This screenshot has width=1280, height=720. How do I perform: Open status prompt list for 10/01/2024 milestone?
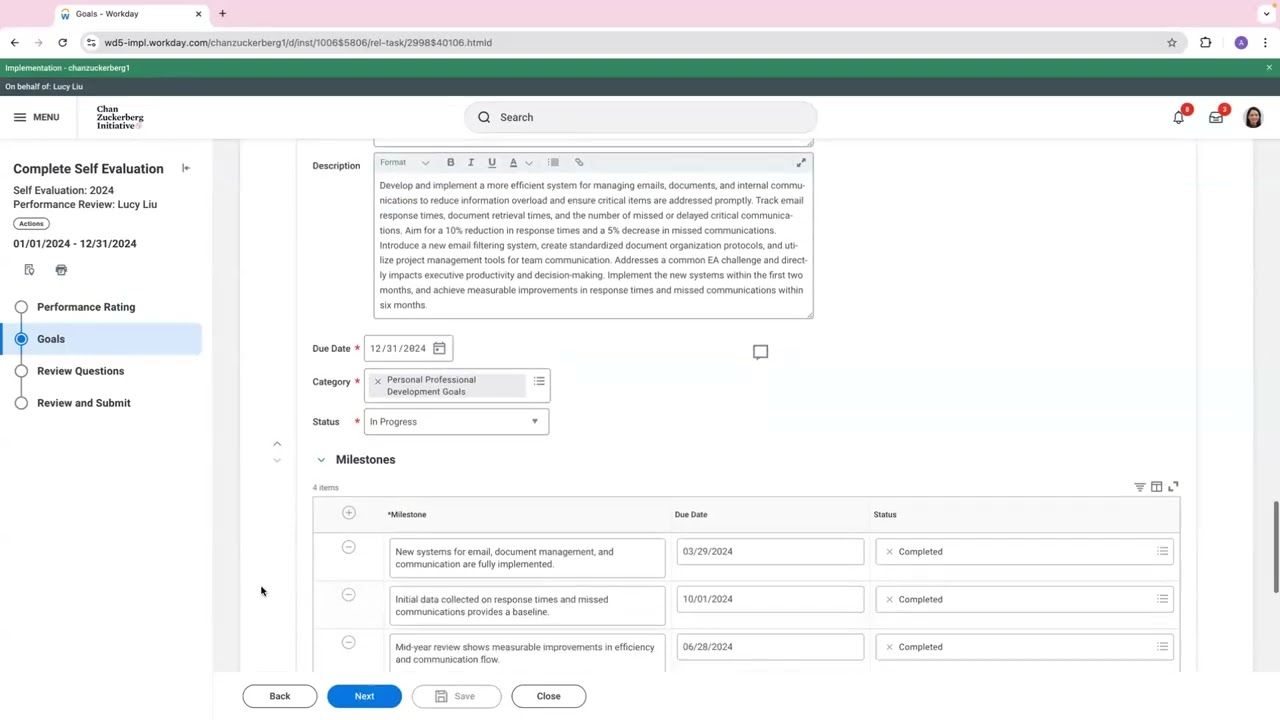(x=1162, y=599)
